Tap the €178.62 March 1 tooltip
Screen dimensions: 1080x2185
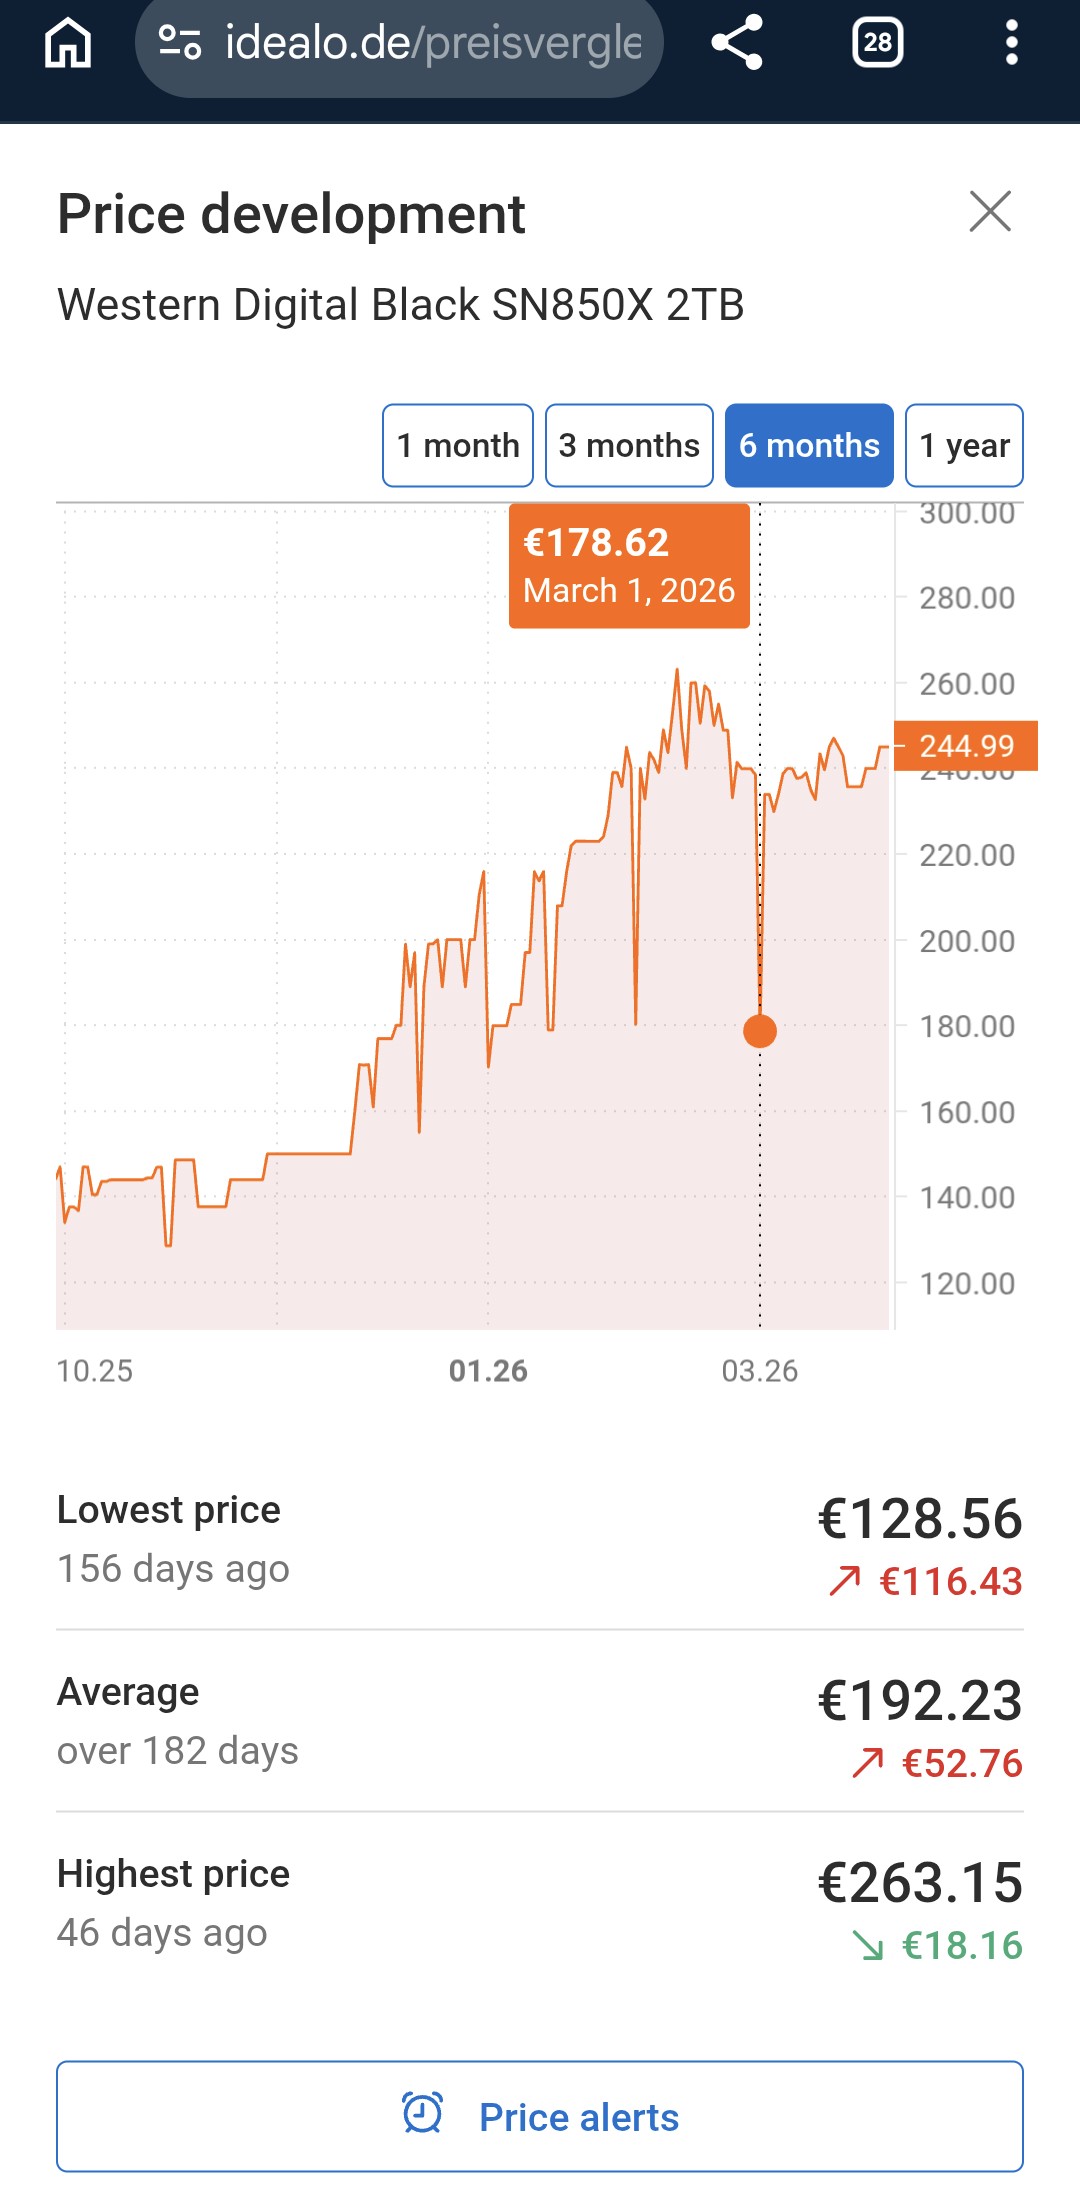(x=629, y=566)
